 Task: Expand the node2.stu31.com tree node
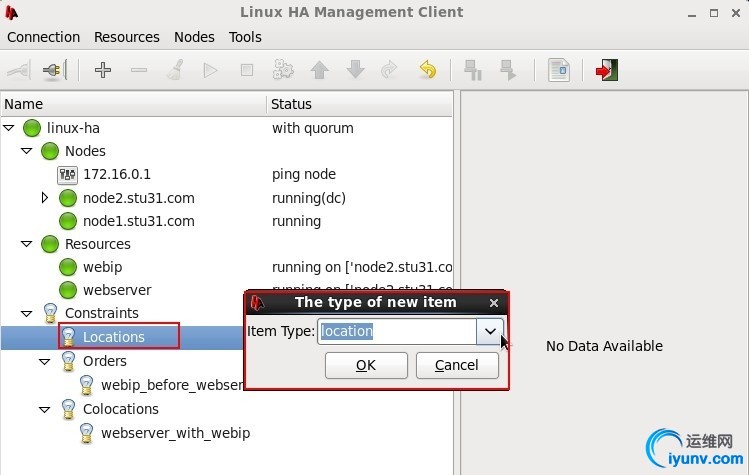[x=45, y=198]
